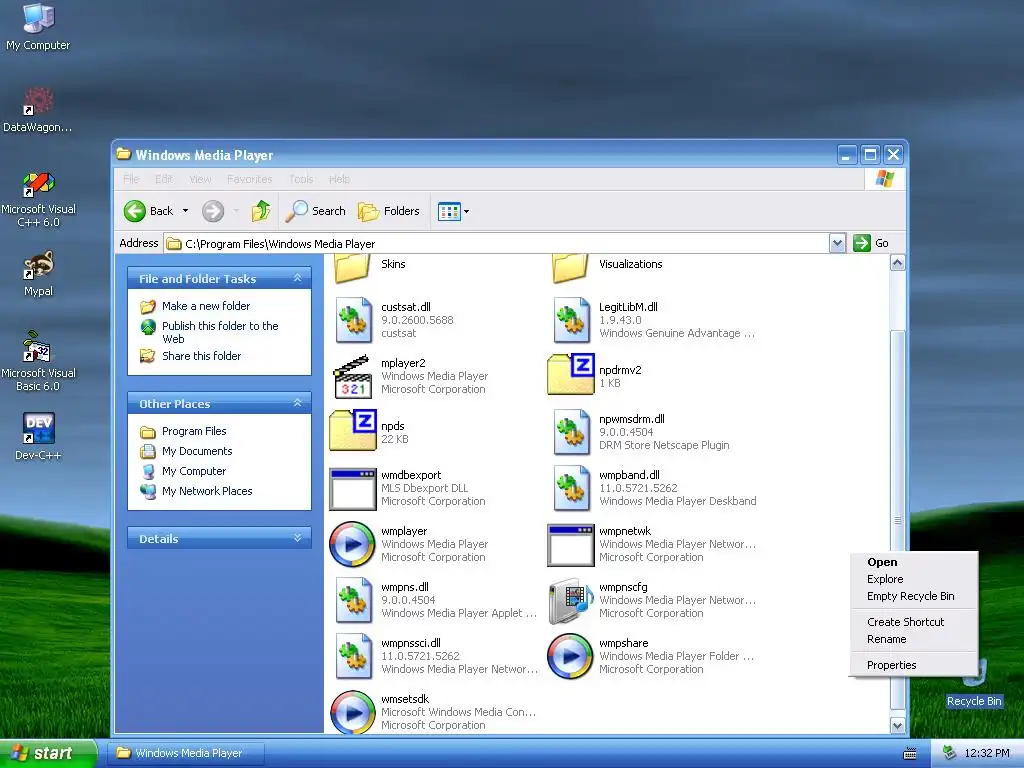Click the wmplayer file name text
1024x768 pixels.
pos(404,531)
